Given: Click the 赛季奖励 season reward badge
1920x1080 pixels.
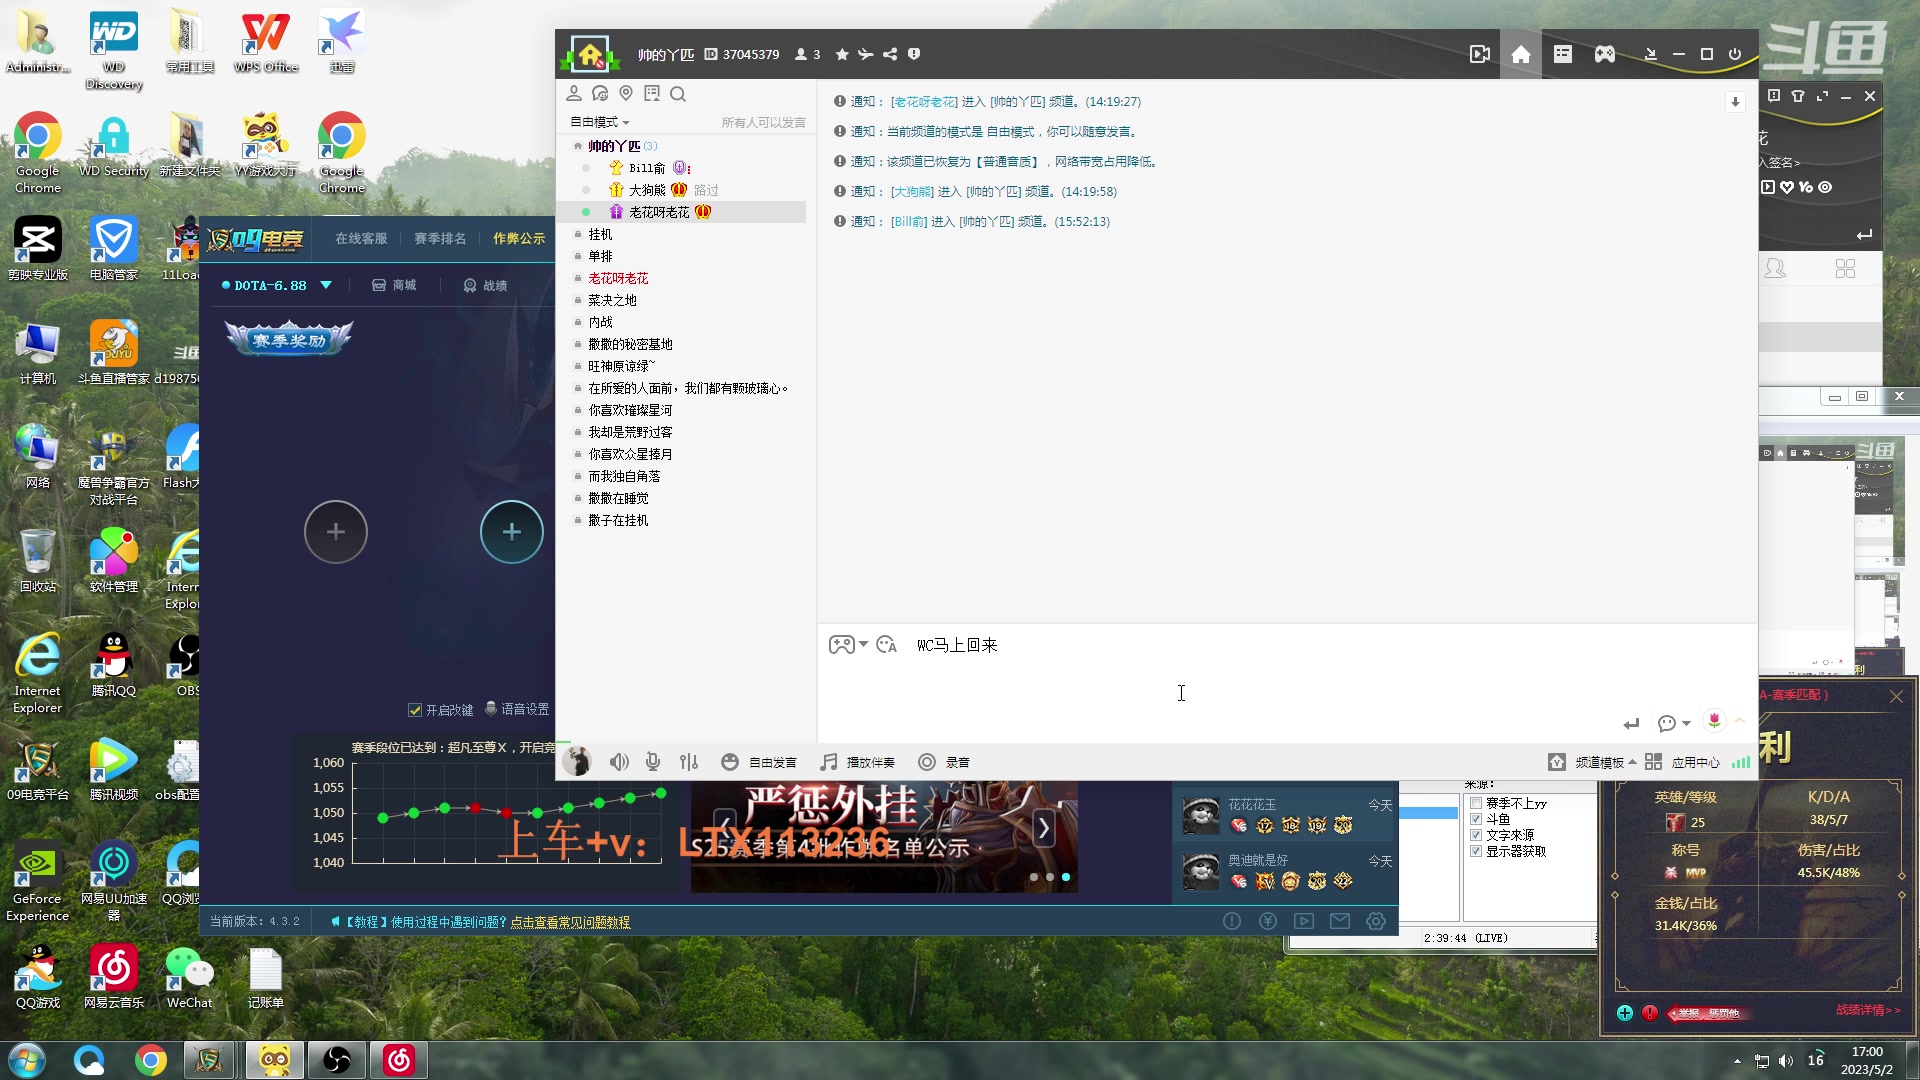Looking at the screenshot, I should tap(289, 339).
